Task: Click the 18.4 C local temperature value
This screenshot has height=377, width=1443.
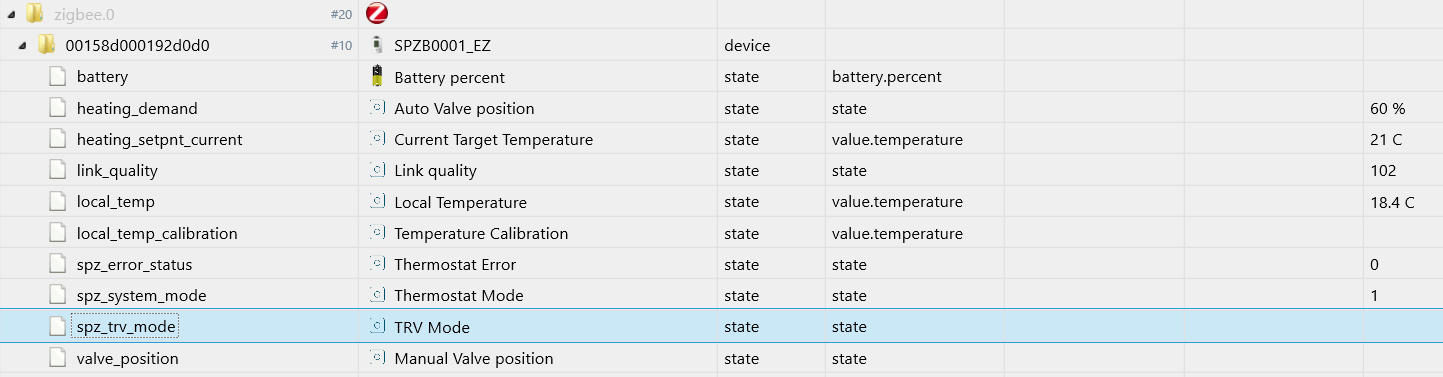Action: tap(1392, 202)
